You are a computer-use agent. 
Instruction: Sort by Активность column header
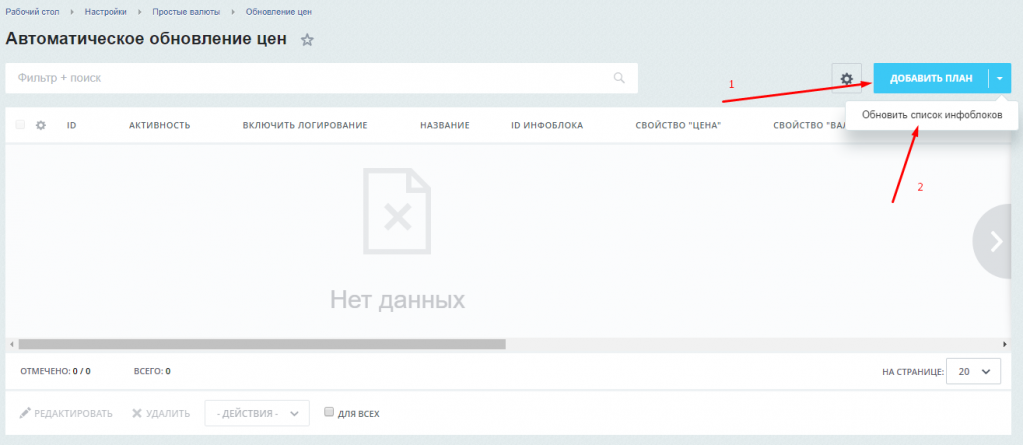(x=160, y=125)
